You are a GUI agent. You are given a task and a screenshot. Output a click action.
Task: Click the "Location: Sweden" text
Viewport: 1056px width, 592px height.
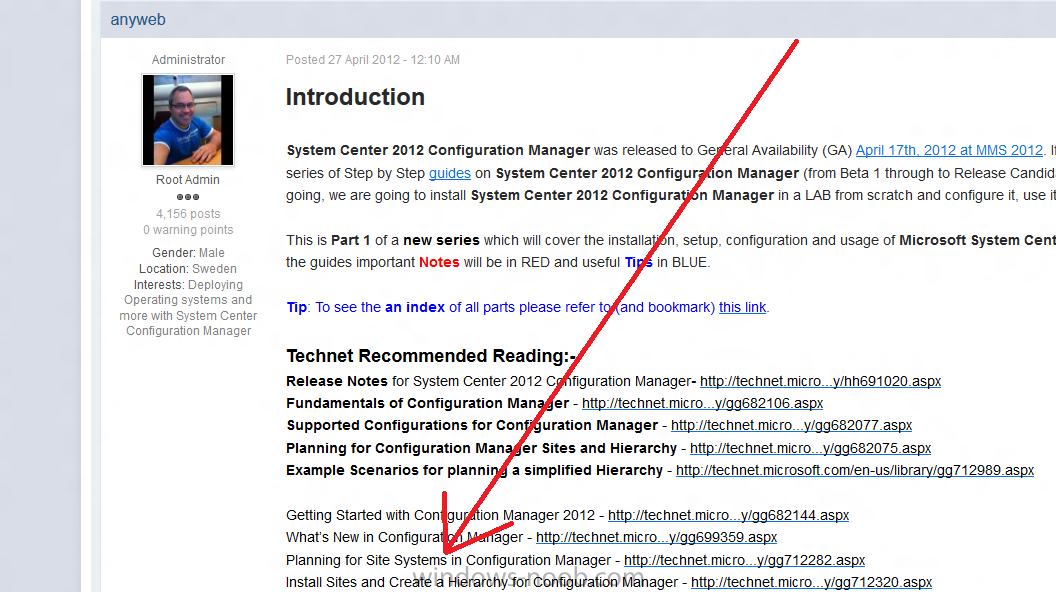tap(188, 269)
